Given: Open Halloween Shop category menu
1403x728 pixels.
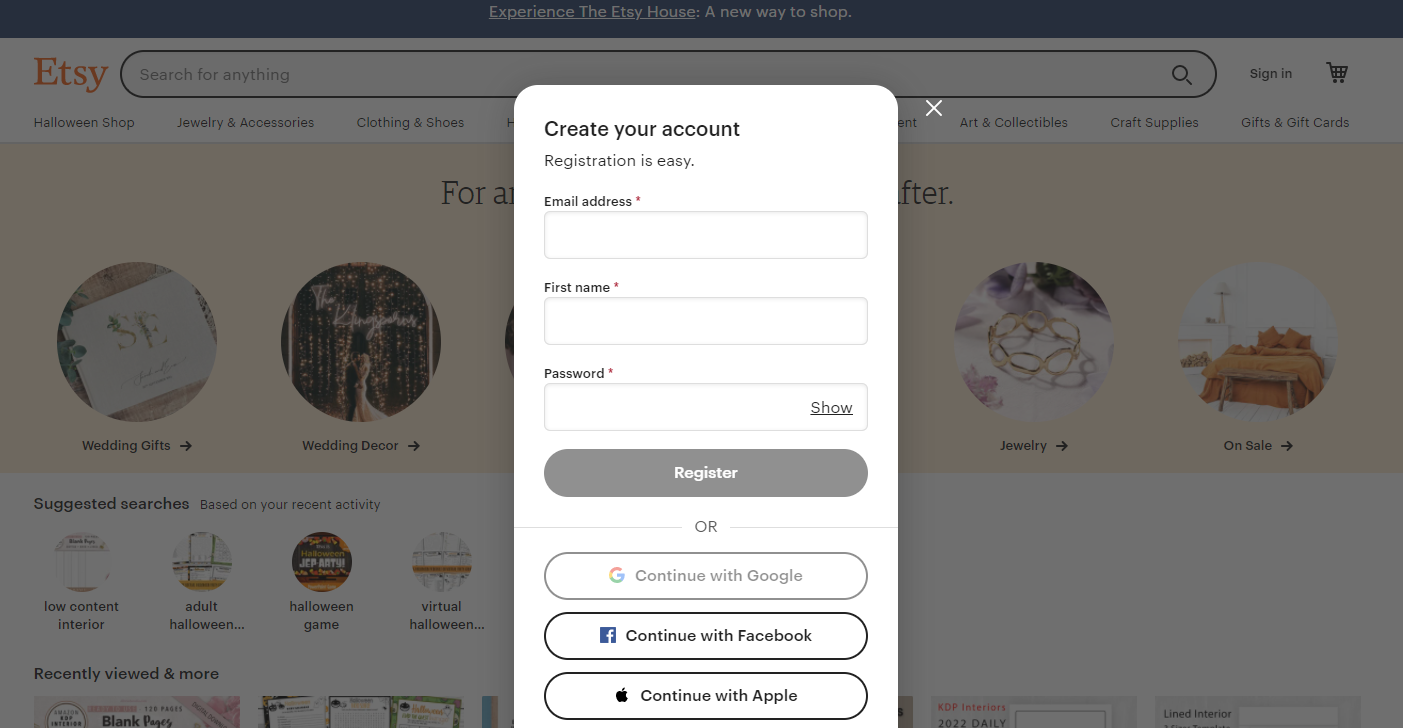Looking at the screenshot, I should [x=84, y=122].
